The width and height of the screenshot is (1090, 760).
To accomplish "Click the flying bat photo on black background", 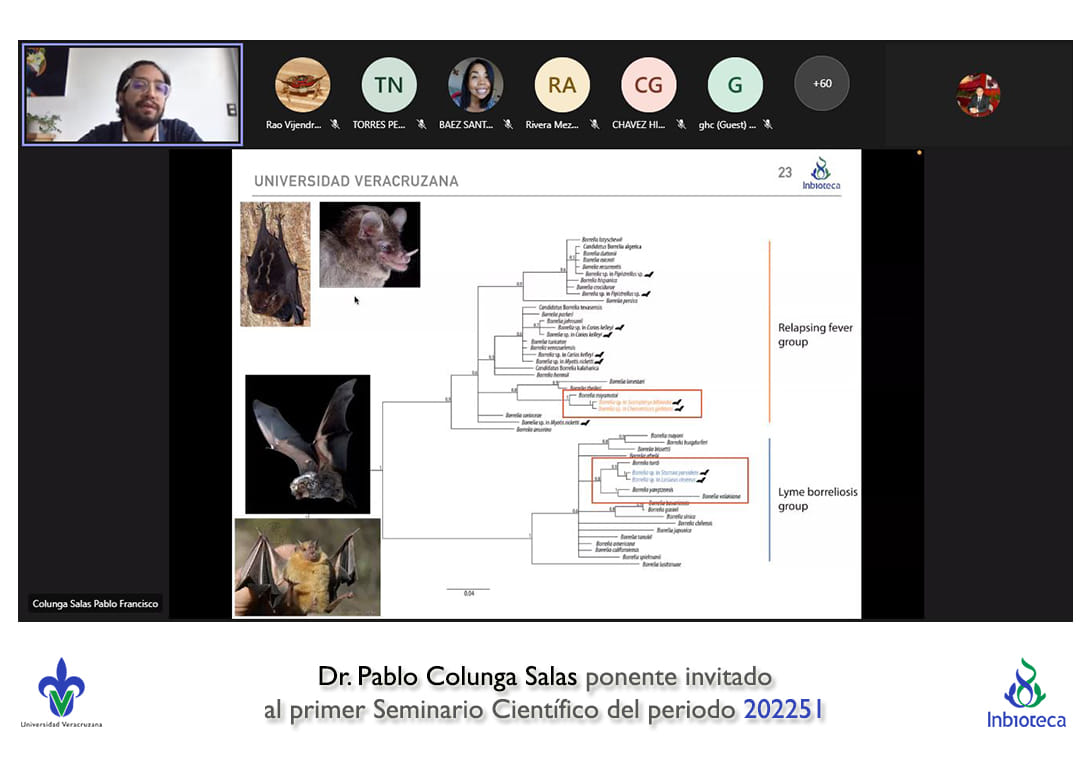I will 307,444.
